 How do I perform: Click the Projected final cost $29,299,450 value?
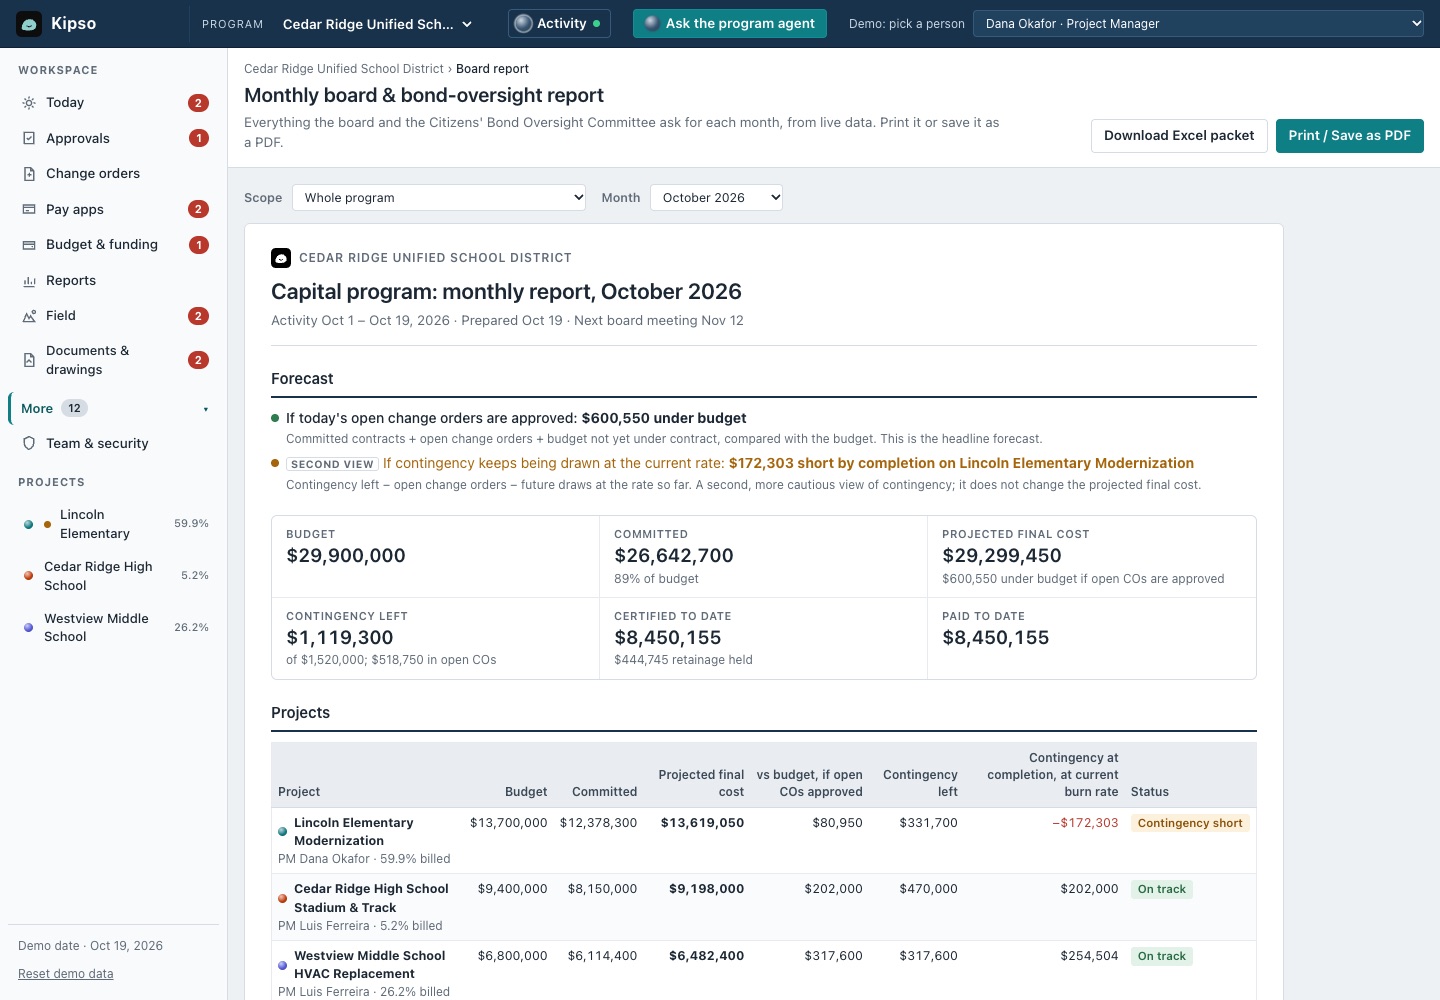(1002, 556)
